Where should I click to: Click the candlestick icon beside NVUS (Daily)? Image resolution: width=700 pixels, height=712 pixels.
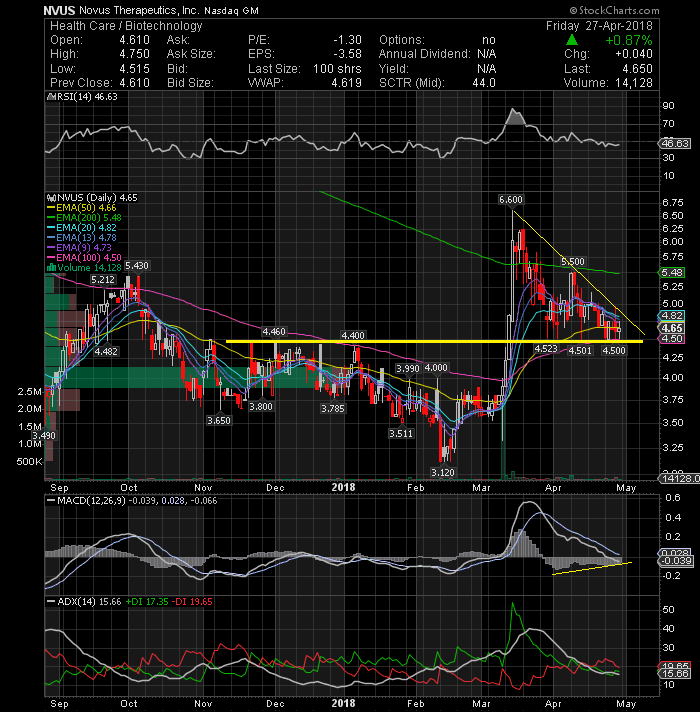pyautogui.click(x=51, y=198)
